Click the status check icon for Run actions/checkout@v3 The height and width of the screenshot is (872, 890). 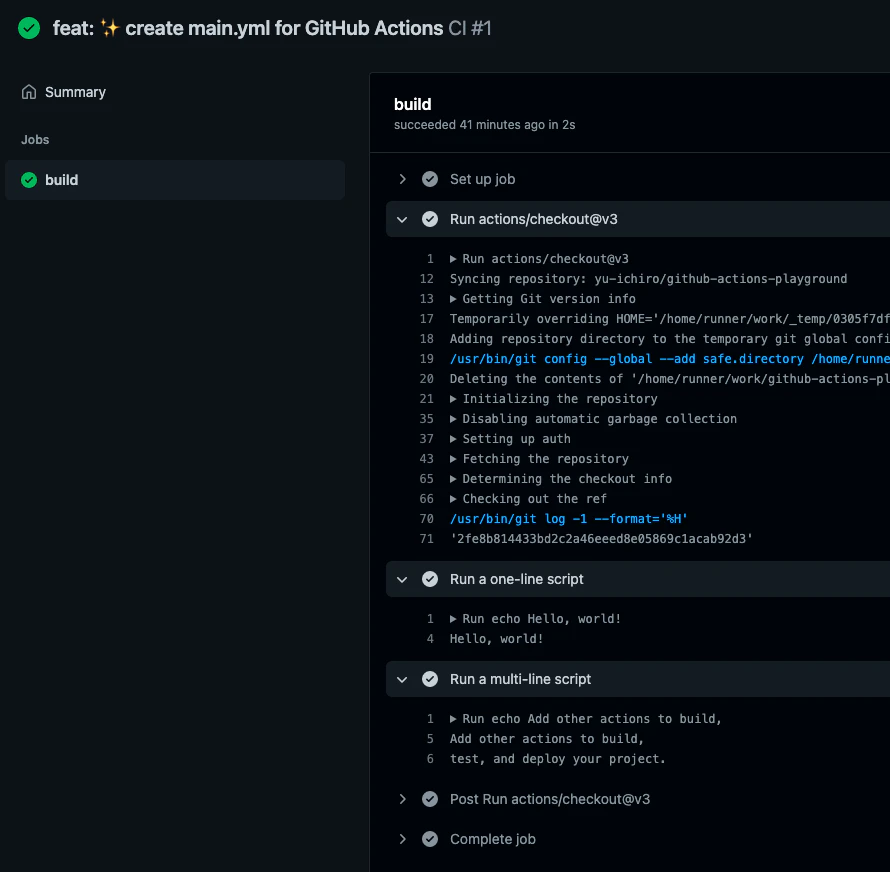pyautogui.click(x=430, y=219)
